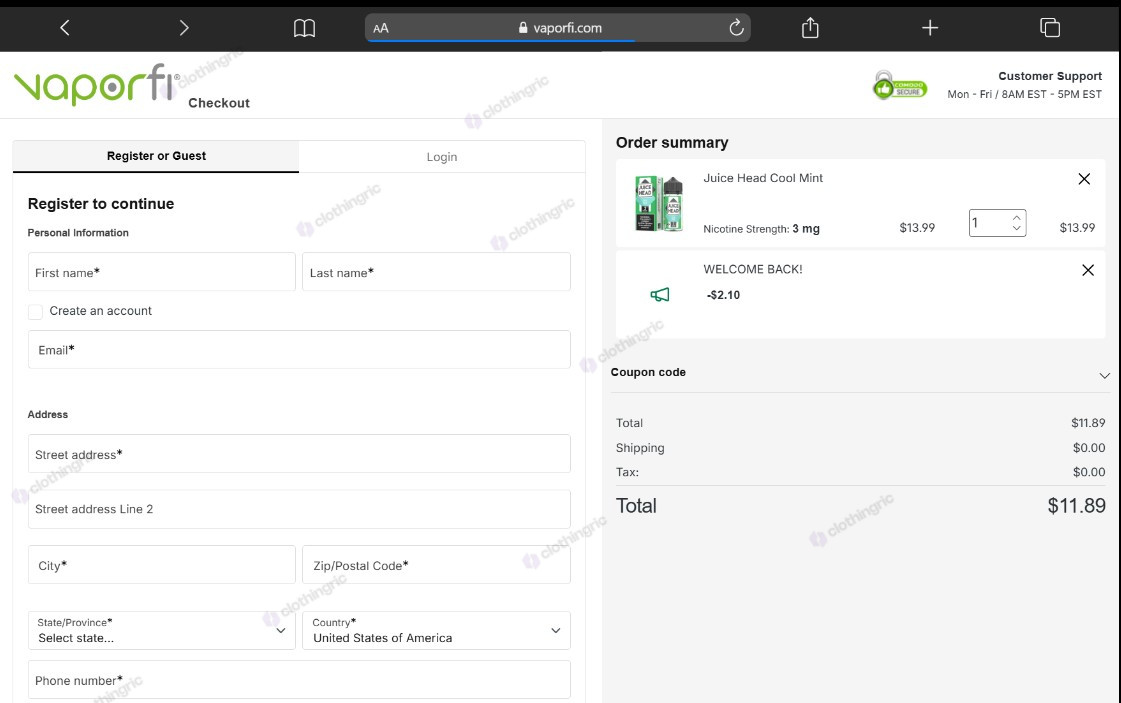
Task: Go forward with Safari forward arrow
Action: (x=184, y=28)
